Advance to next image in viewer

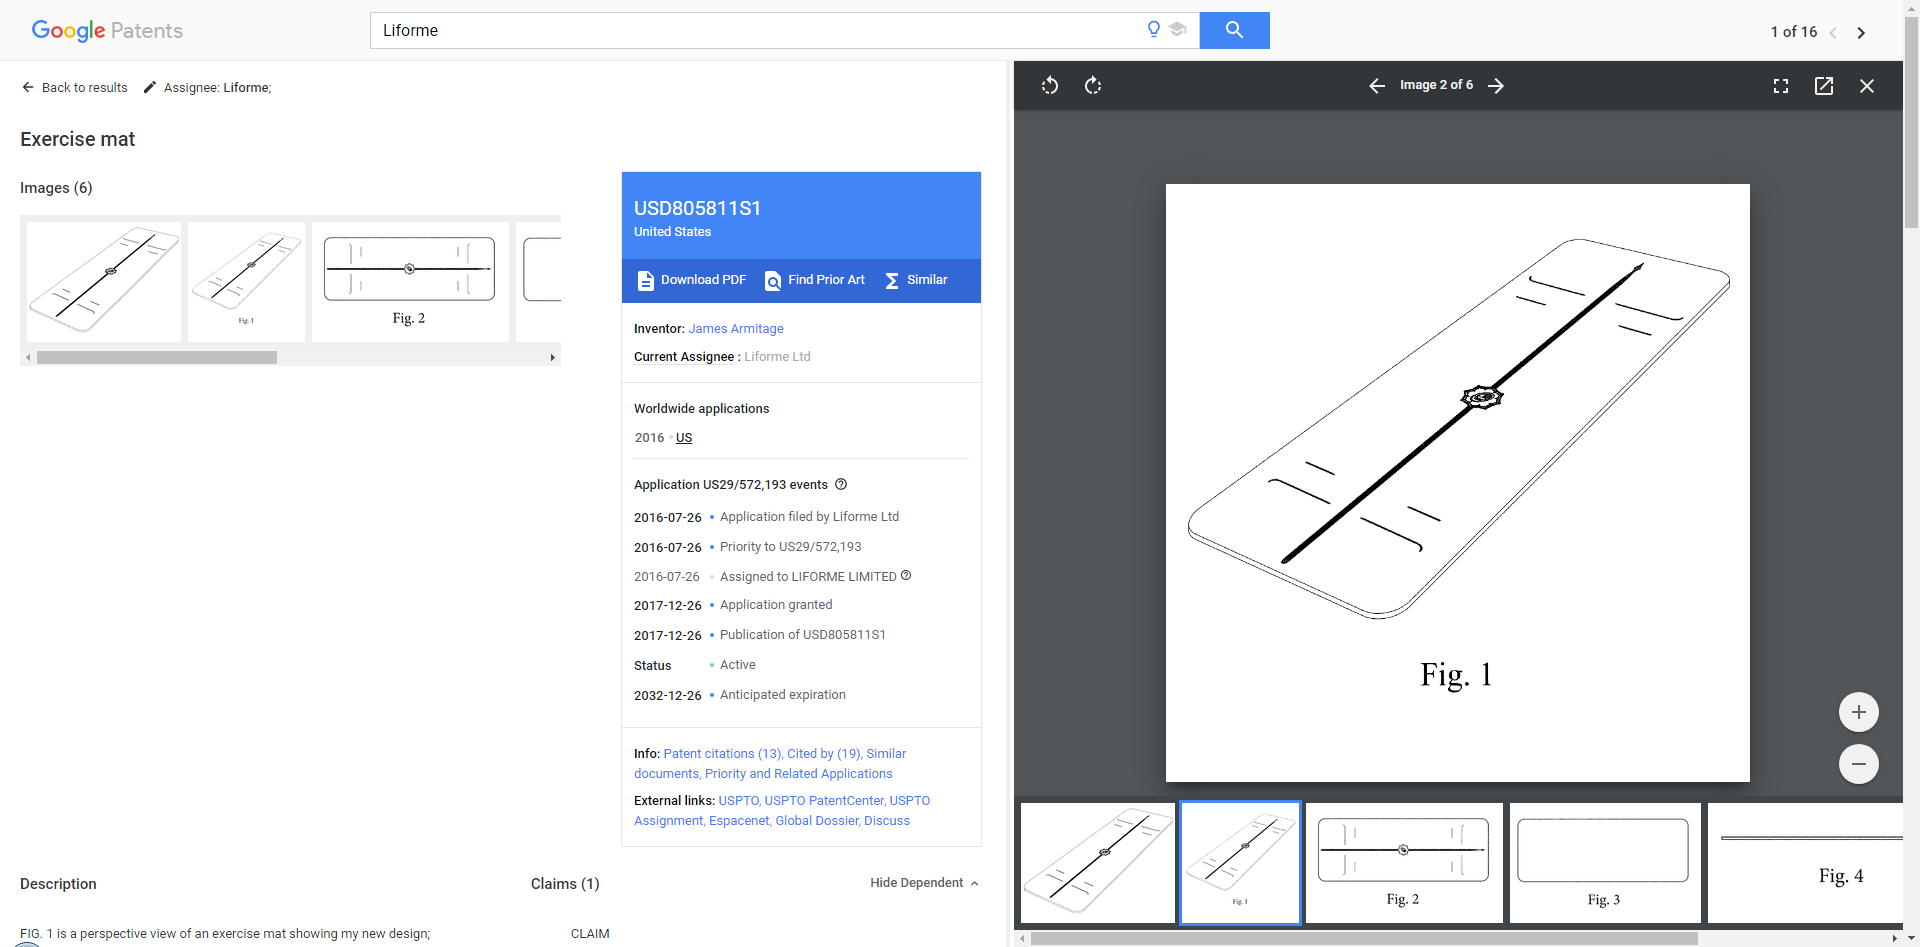tap(1496, 86)
